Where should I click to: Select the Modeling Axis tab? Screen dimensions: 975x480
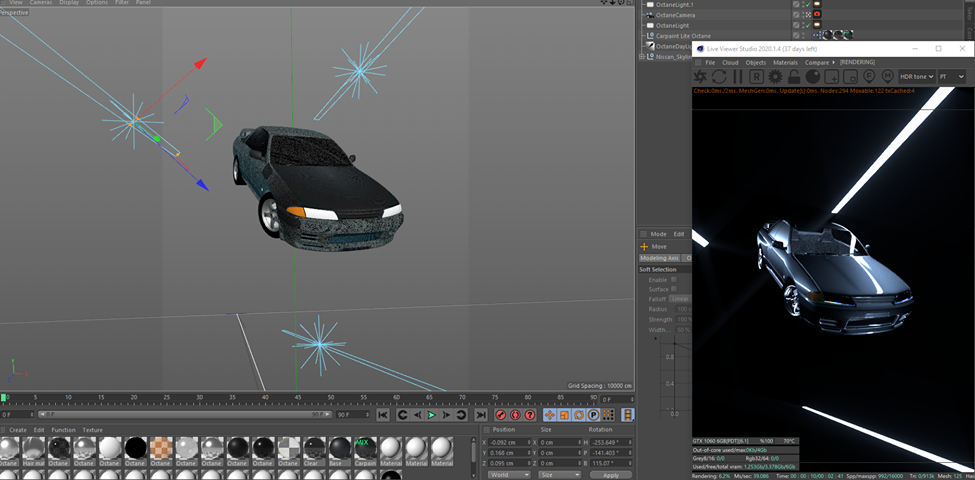pos(660,257)
